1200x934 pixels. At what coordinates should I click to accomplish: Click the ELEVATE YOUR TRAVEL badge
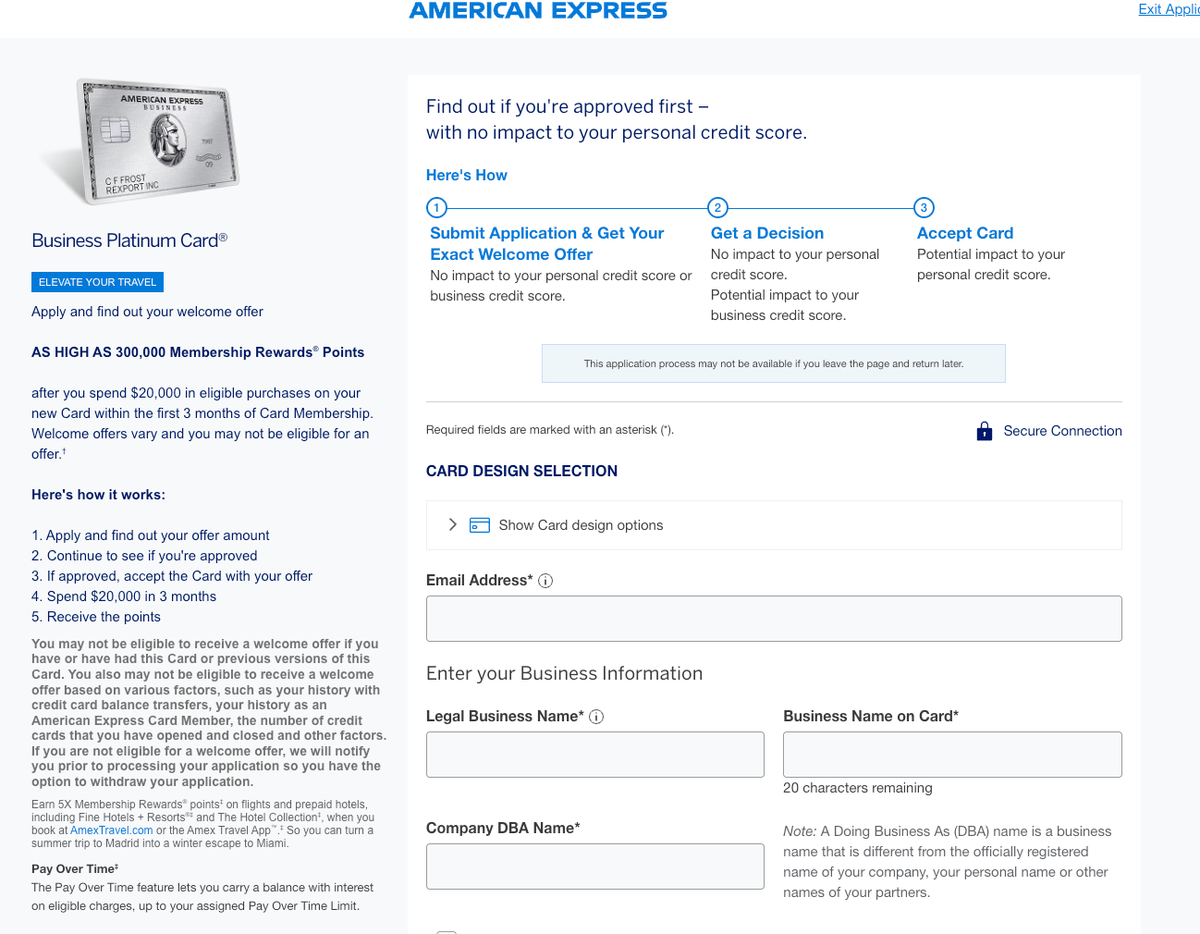point(97,282)
